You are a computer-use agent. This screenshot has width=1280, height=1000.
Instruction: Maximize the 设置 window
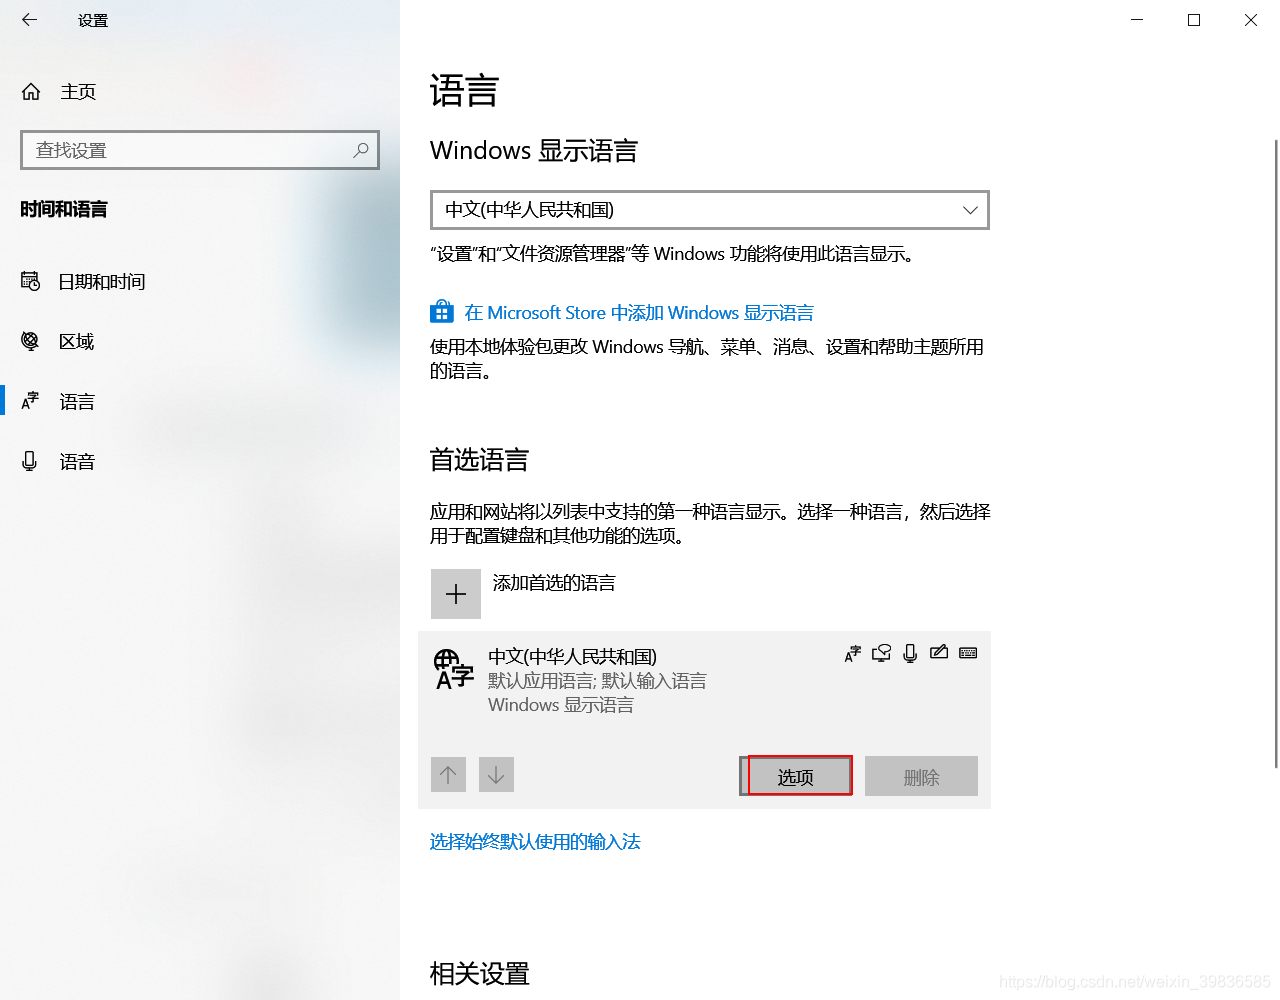click(1194, 20)
